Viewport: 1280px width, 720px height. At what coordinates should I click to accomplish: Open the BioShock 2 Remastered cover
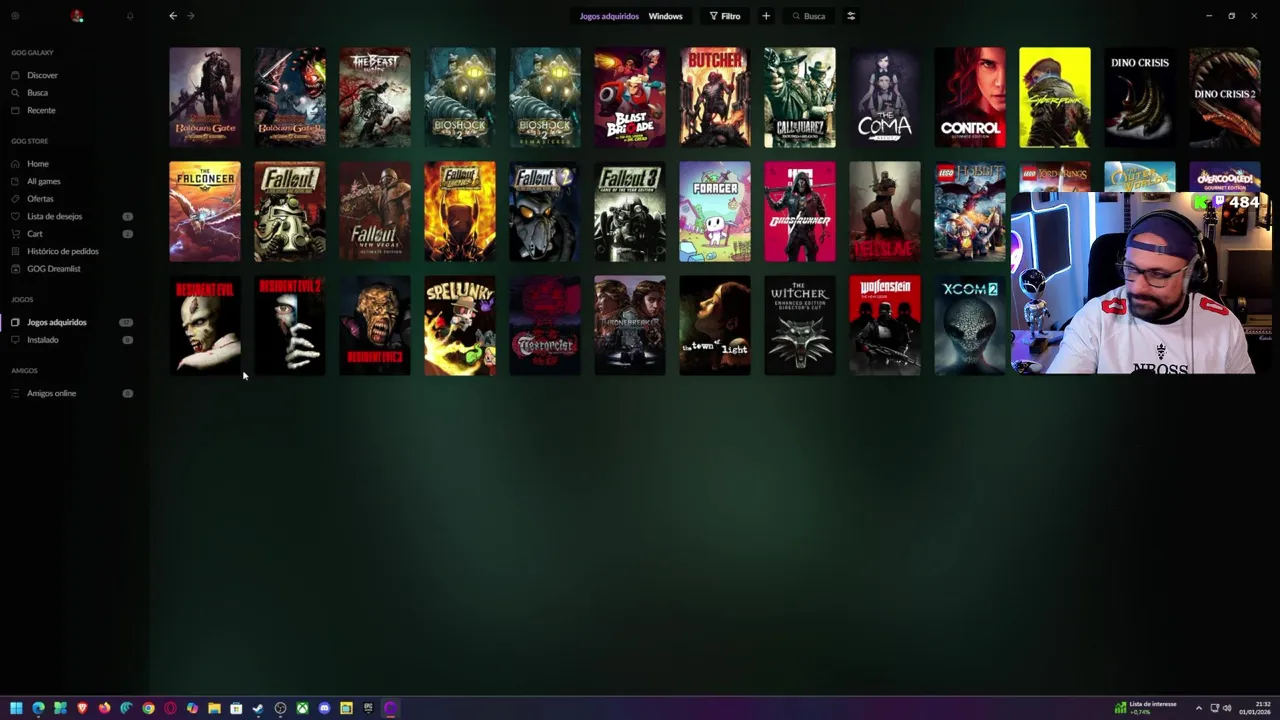(x=545, y=97)
